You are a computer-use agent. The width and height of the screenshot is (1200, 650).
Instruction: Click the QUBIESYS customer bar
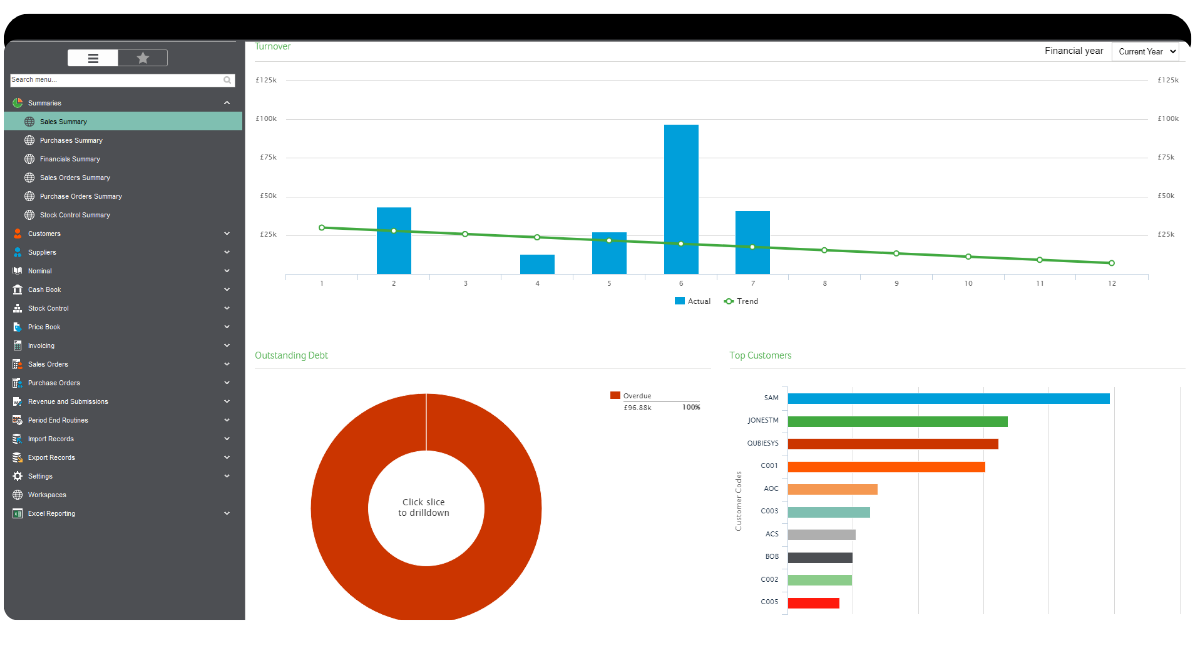[x=893, y=444]
